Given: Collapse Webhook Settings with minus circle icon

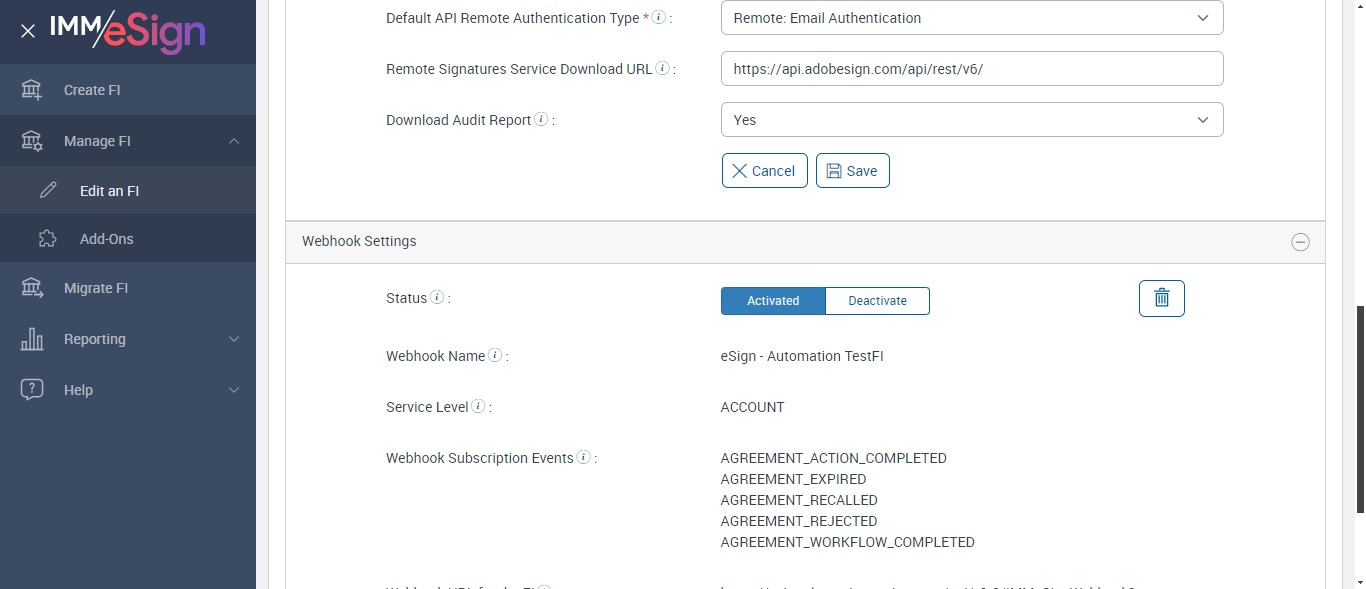Looking at the screenshot, I should coord(1300,242).
